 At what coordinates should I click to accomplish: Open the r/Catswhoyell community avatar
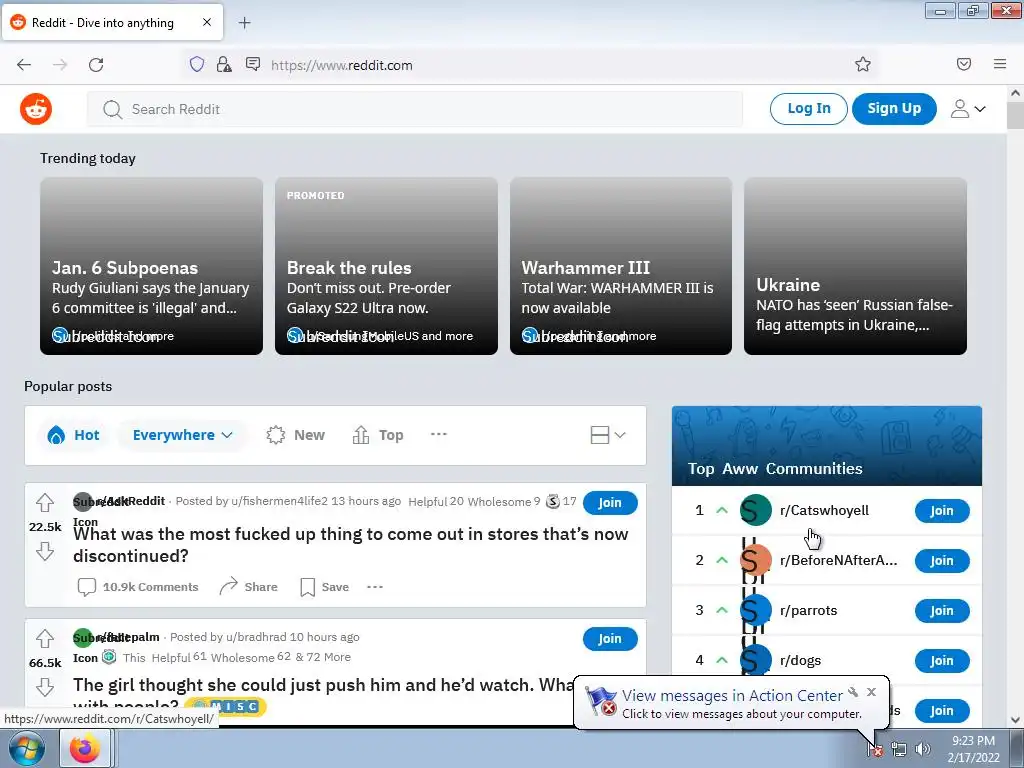pyautogui.click(x=756, y=511)
